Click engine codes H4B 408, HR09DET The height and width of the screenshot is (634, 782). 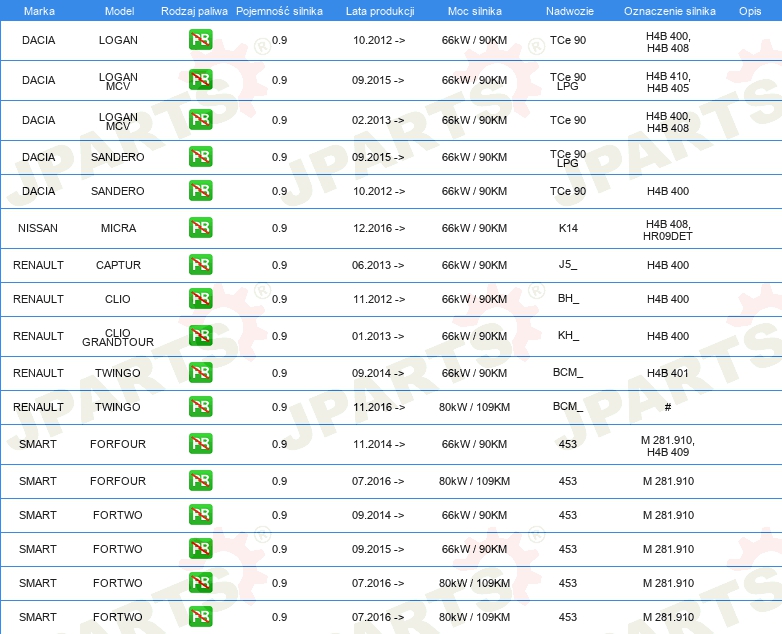(668, 230)
